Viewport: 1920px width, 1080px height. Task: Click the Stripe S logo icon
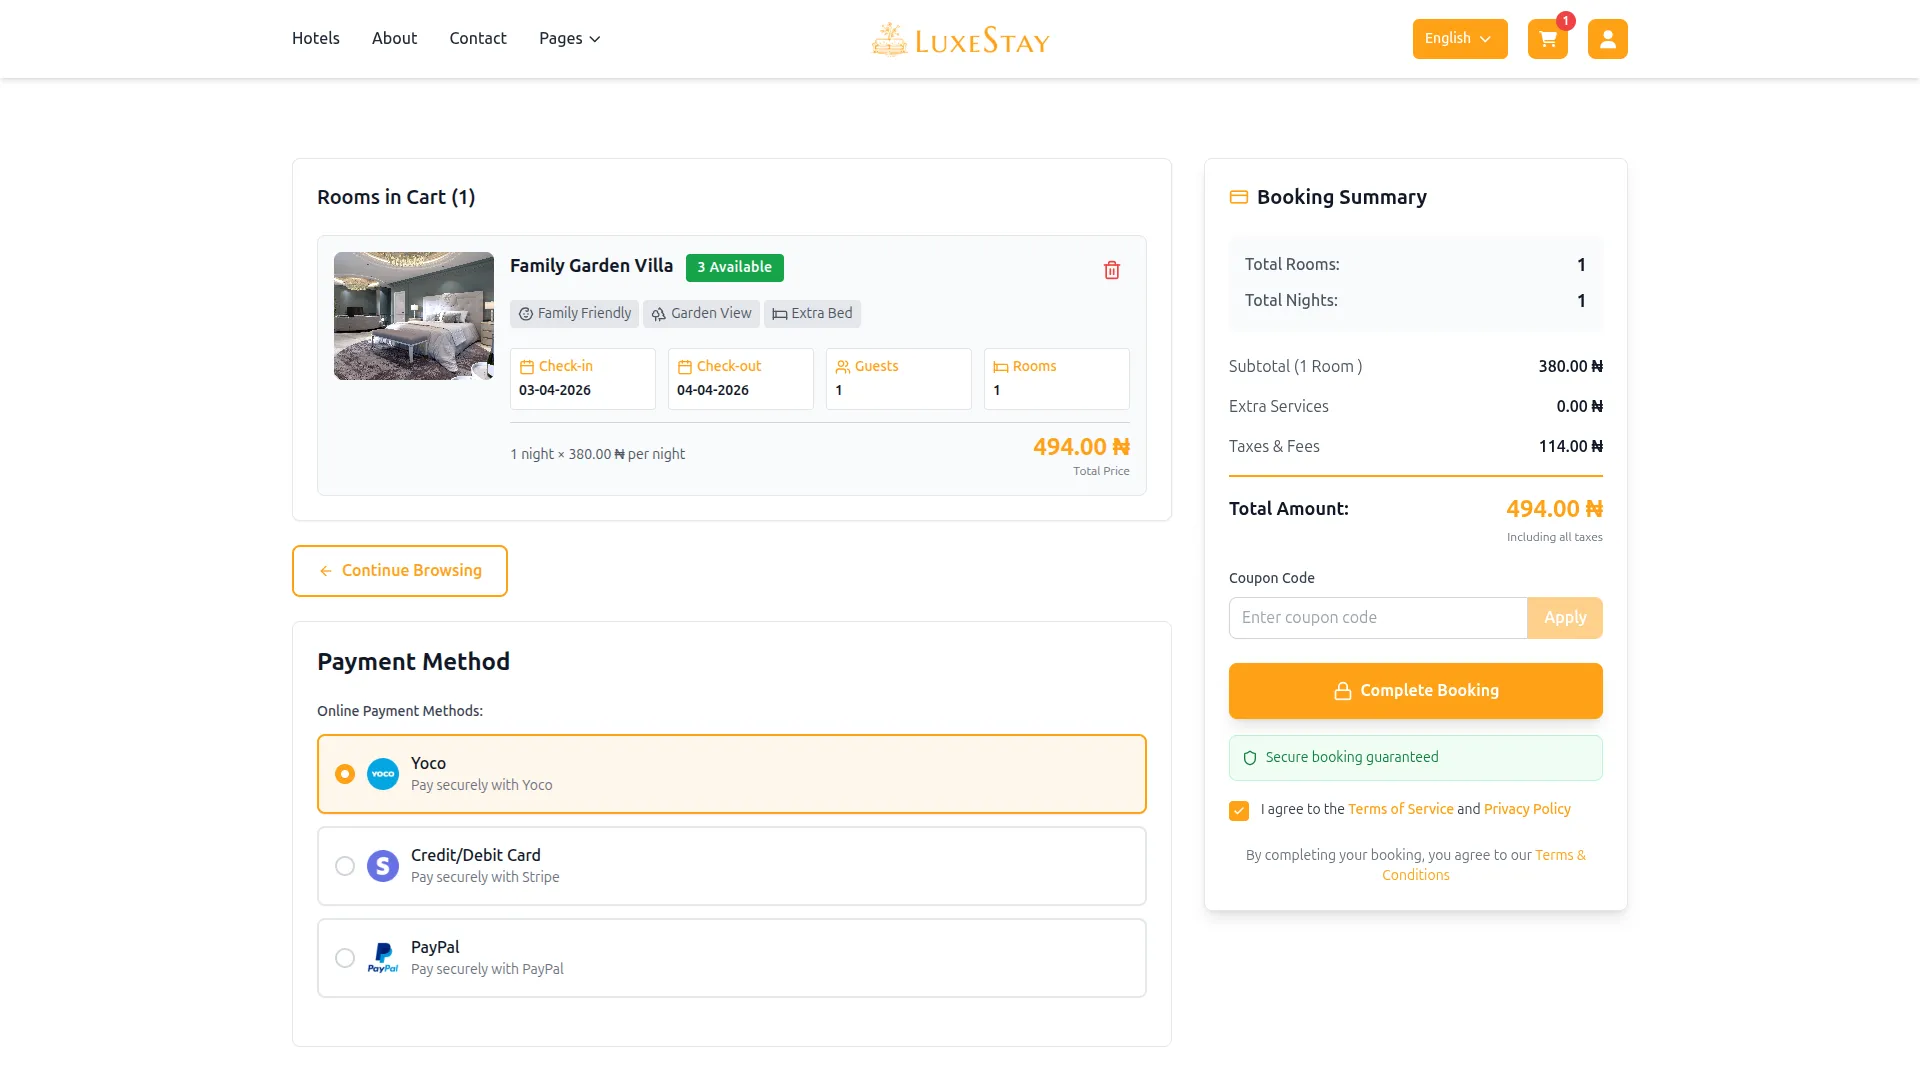pos(383,866)
